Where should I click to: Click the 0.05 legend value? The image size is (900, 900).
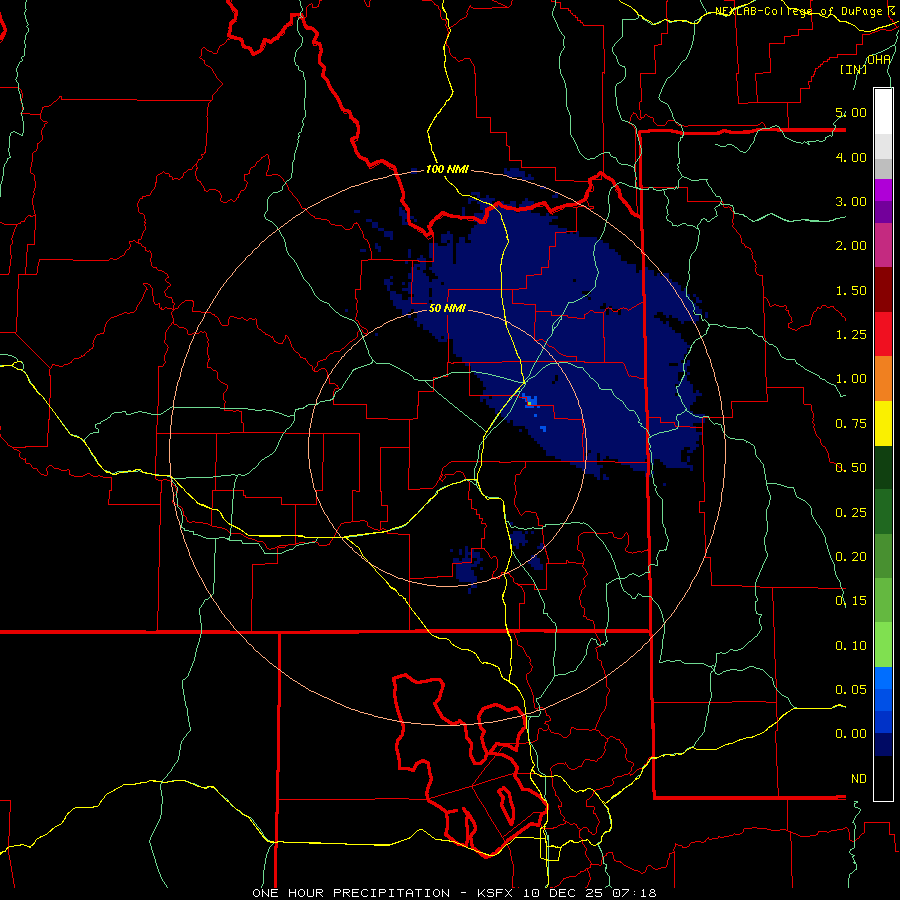point(851,689)
